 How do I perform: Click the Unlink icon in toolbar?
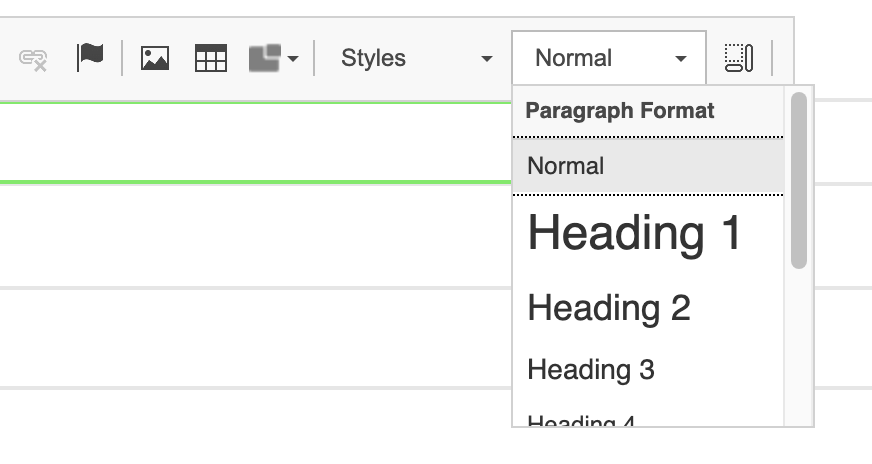pyautogui.click(x=34, y=59)
